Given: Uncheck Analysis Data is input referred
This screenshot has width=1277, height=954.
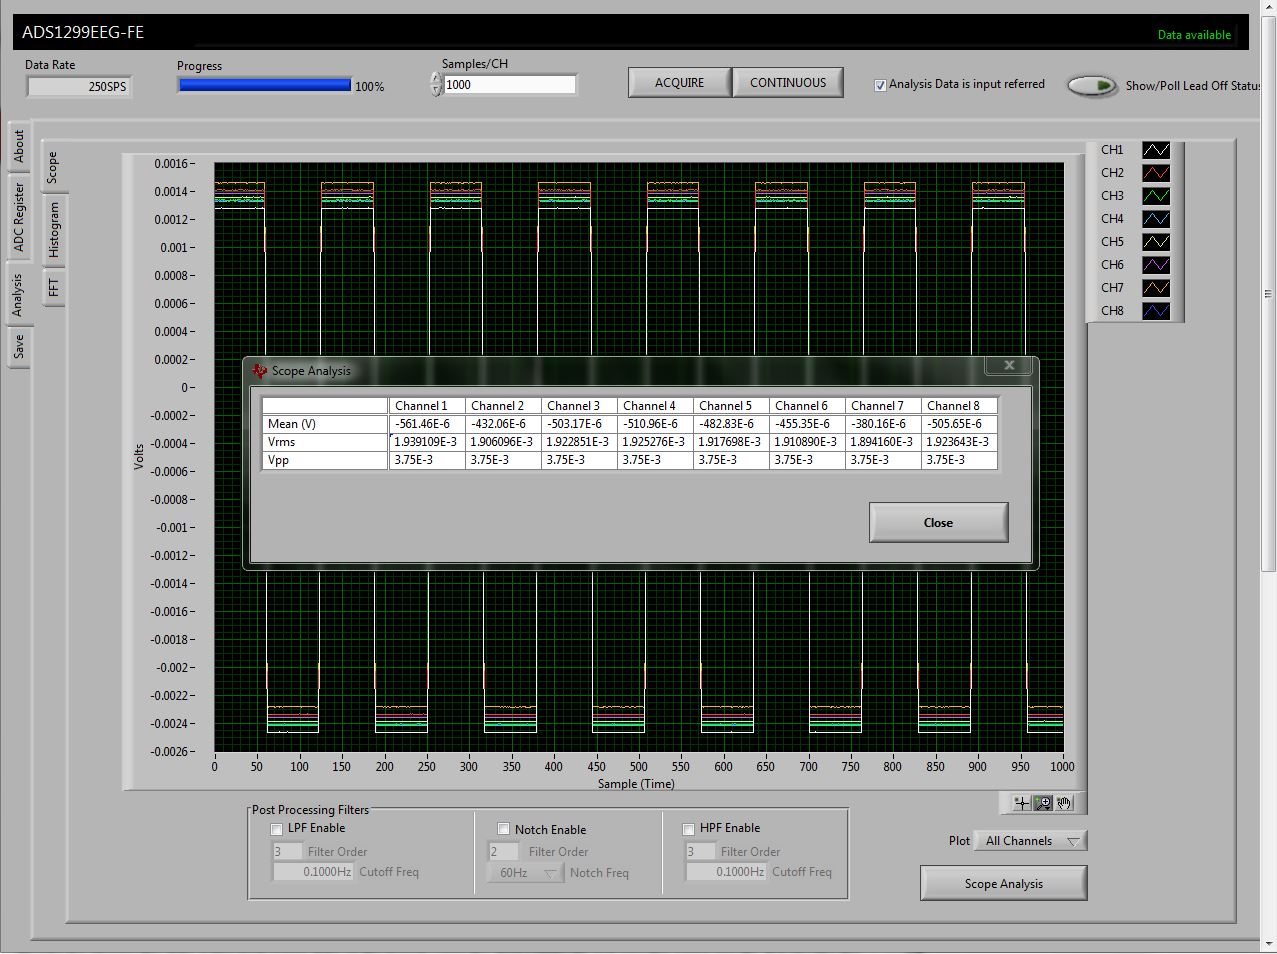Looking at the screenshot, I should 880,85.
